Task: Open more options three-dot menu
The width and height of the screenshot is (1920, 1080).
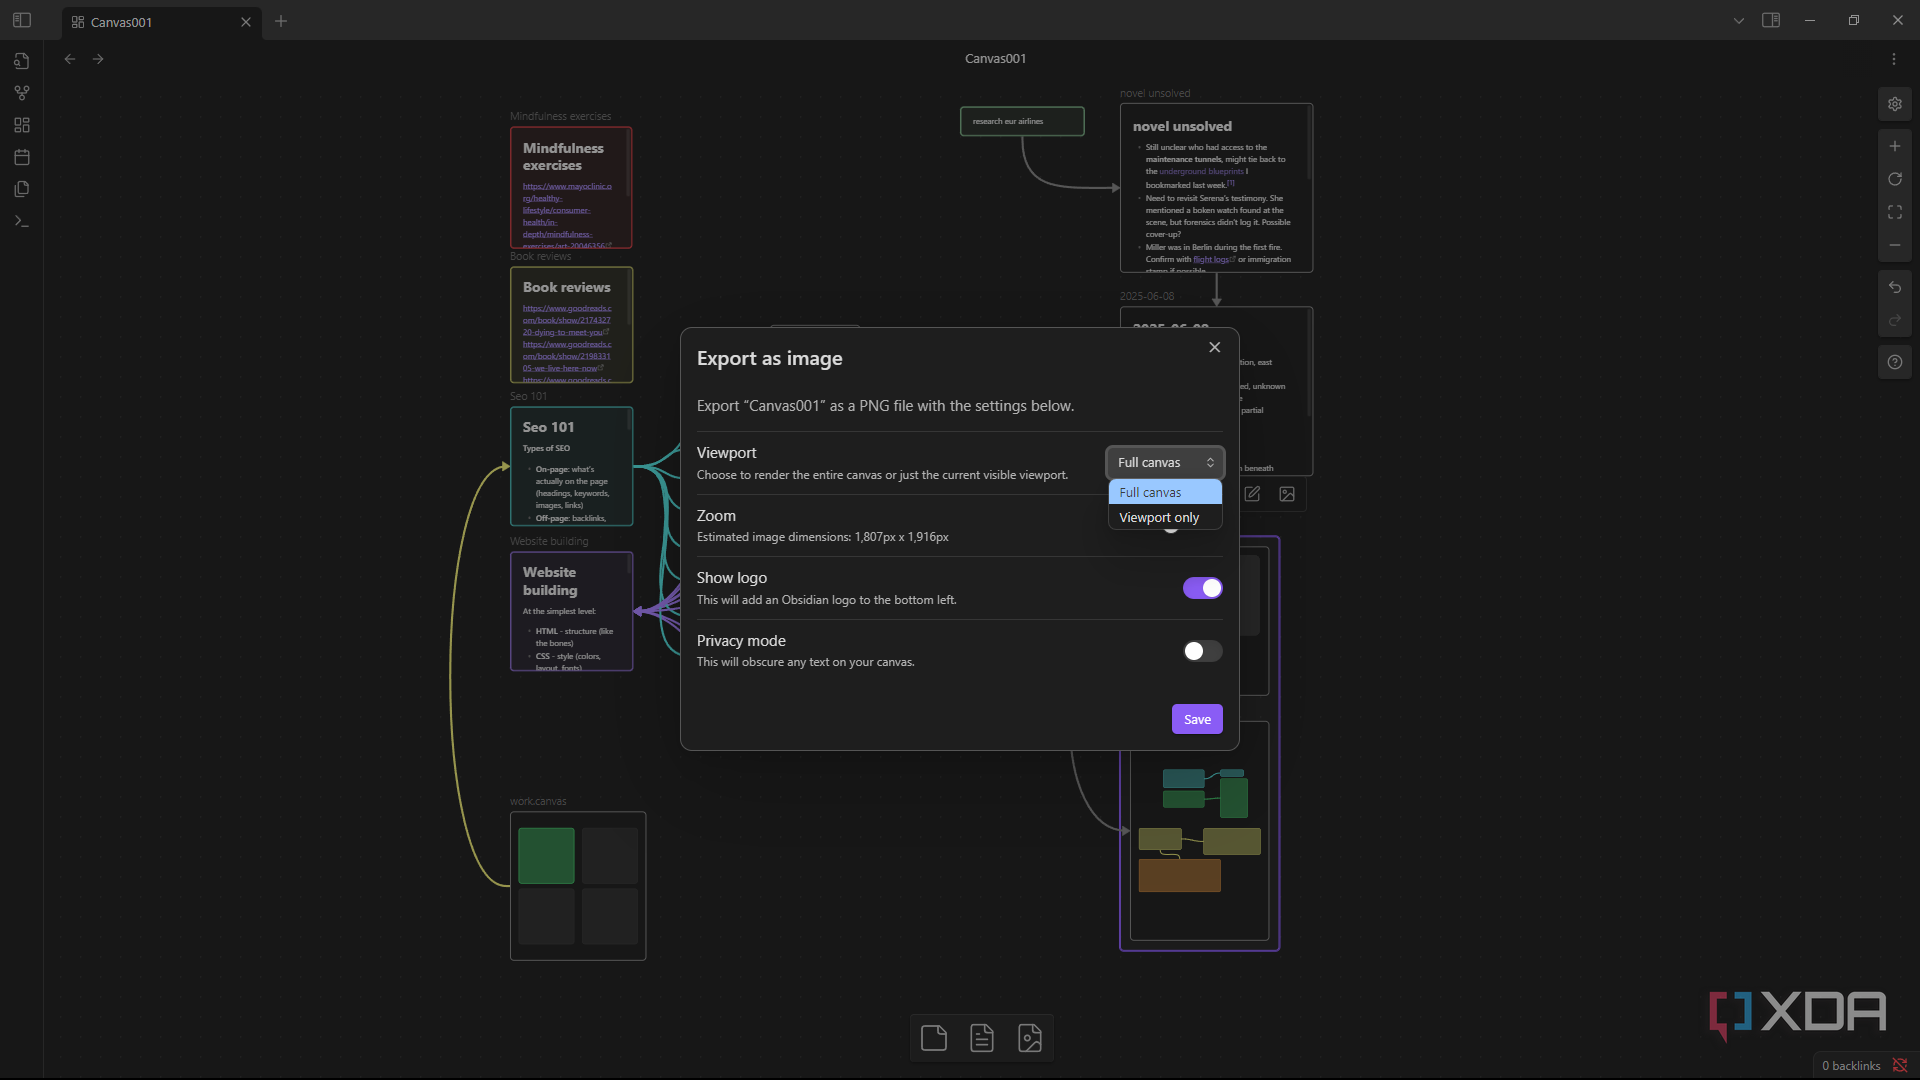Action: (1894, 59)
